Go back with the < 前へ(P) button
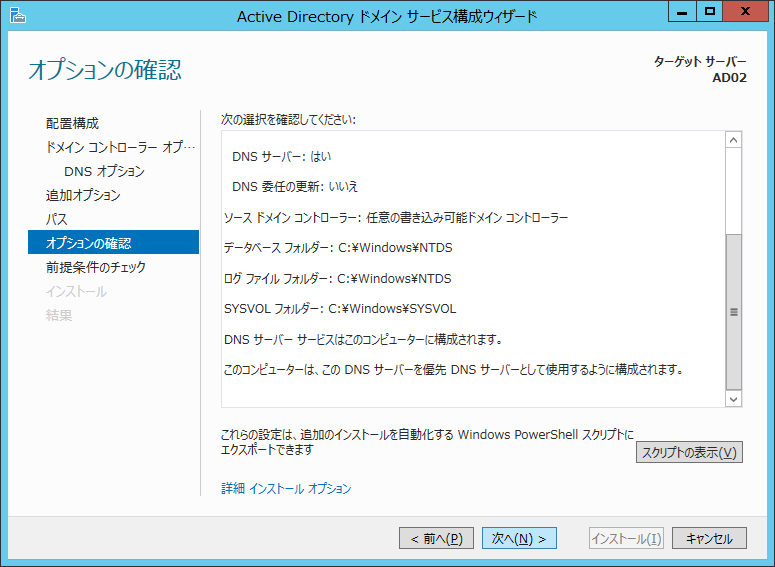This screenshot has width=775, height=567. pyautogui.click(x=436, y=538)
